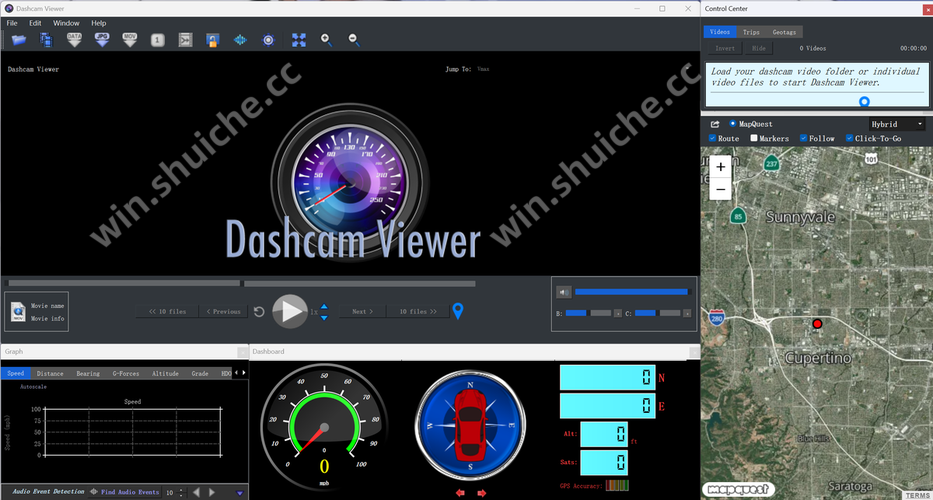Switch graph to the Bearing tab
The image size is (933, 500).
pyautogui.click(x=88, y=374)
